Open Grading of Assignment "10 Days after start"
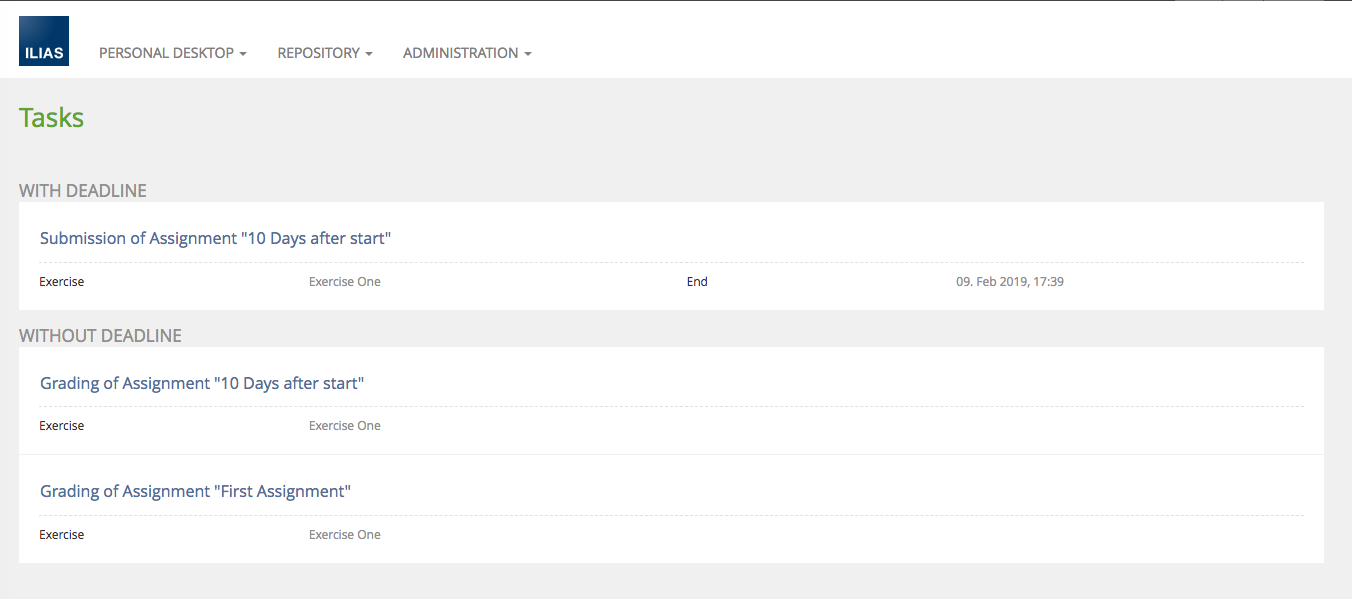 pyautogui.click(x=202, y=383)
